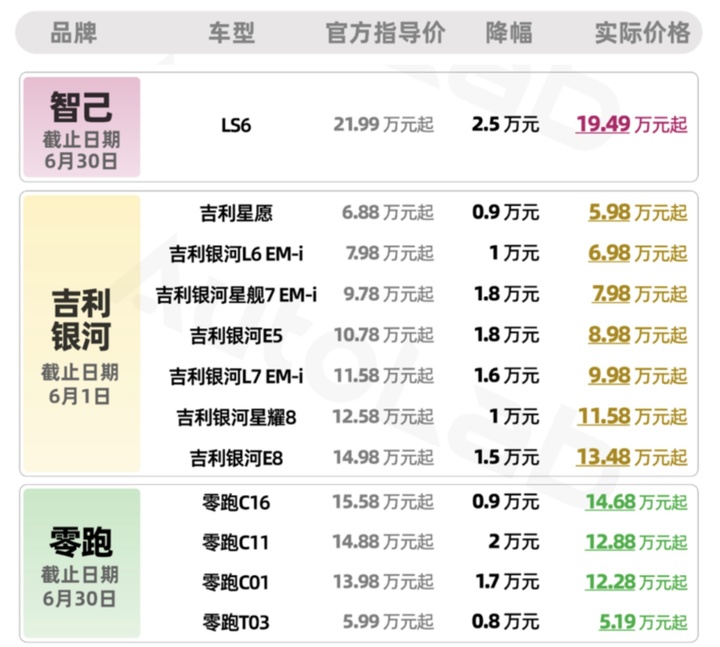Click the 零跑C16 model name
The height and width of the screenshot is (647, 720).
pos(236,502)
